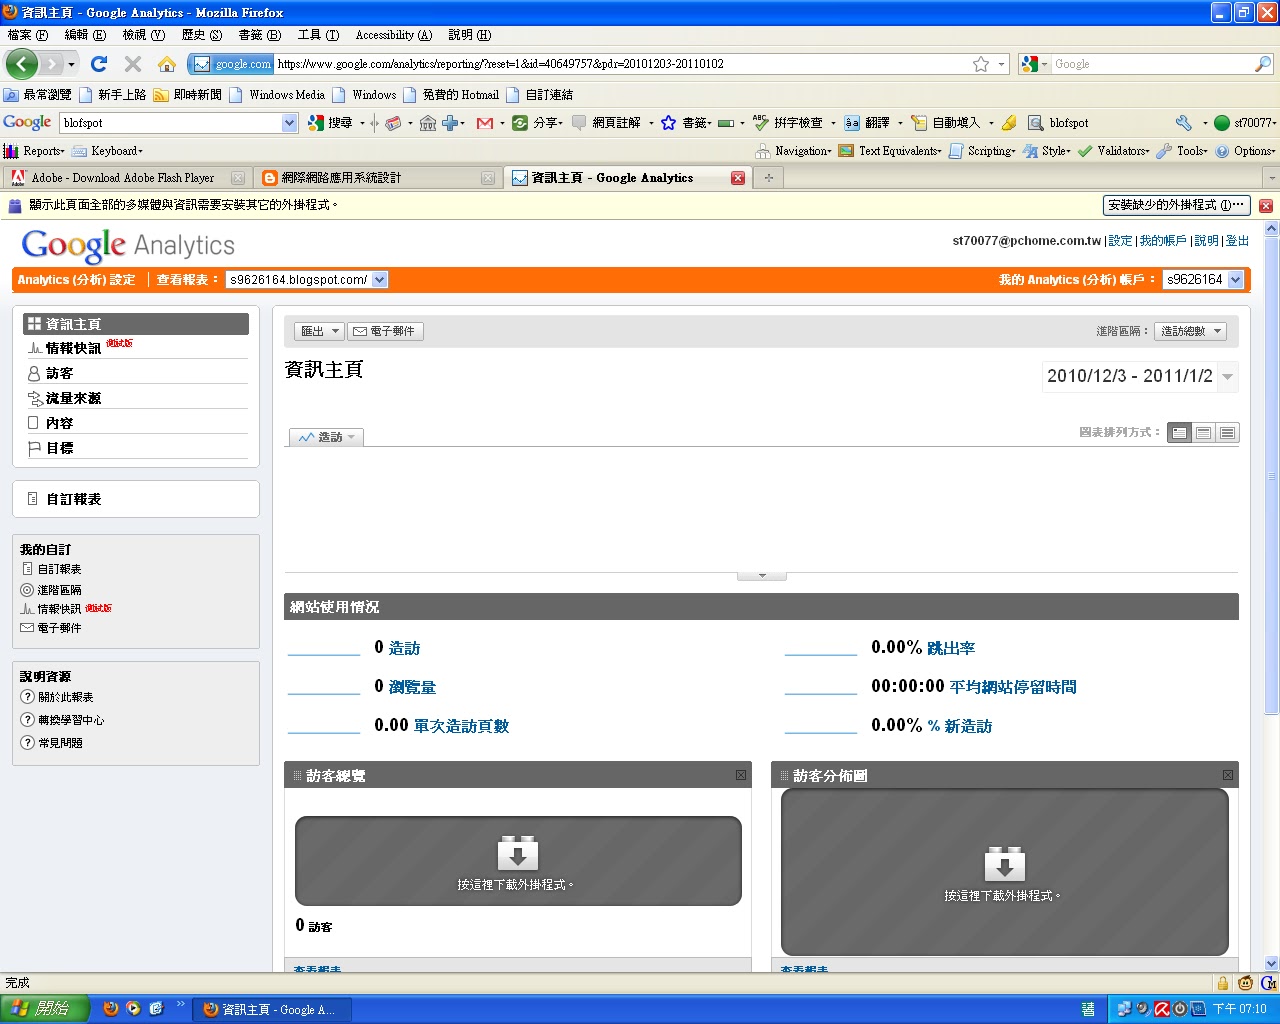Click the highlighter icon on Google Toolbar
The image size is (1280, 1024).
(x=1009, y=123)
